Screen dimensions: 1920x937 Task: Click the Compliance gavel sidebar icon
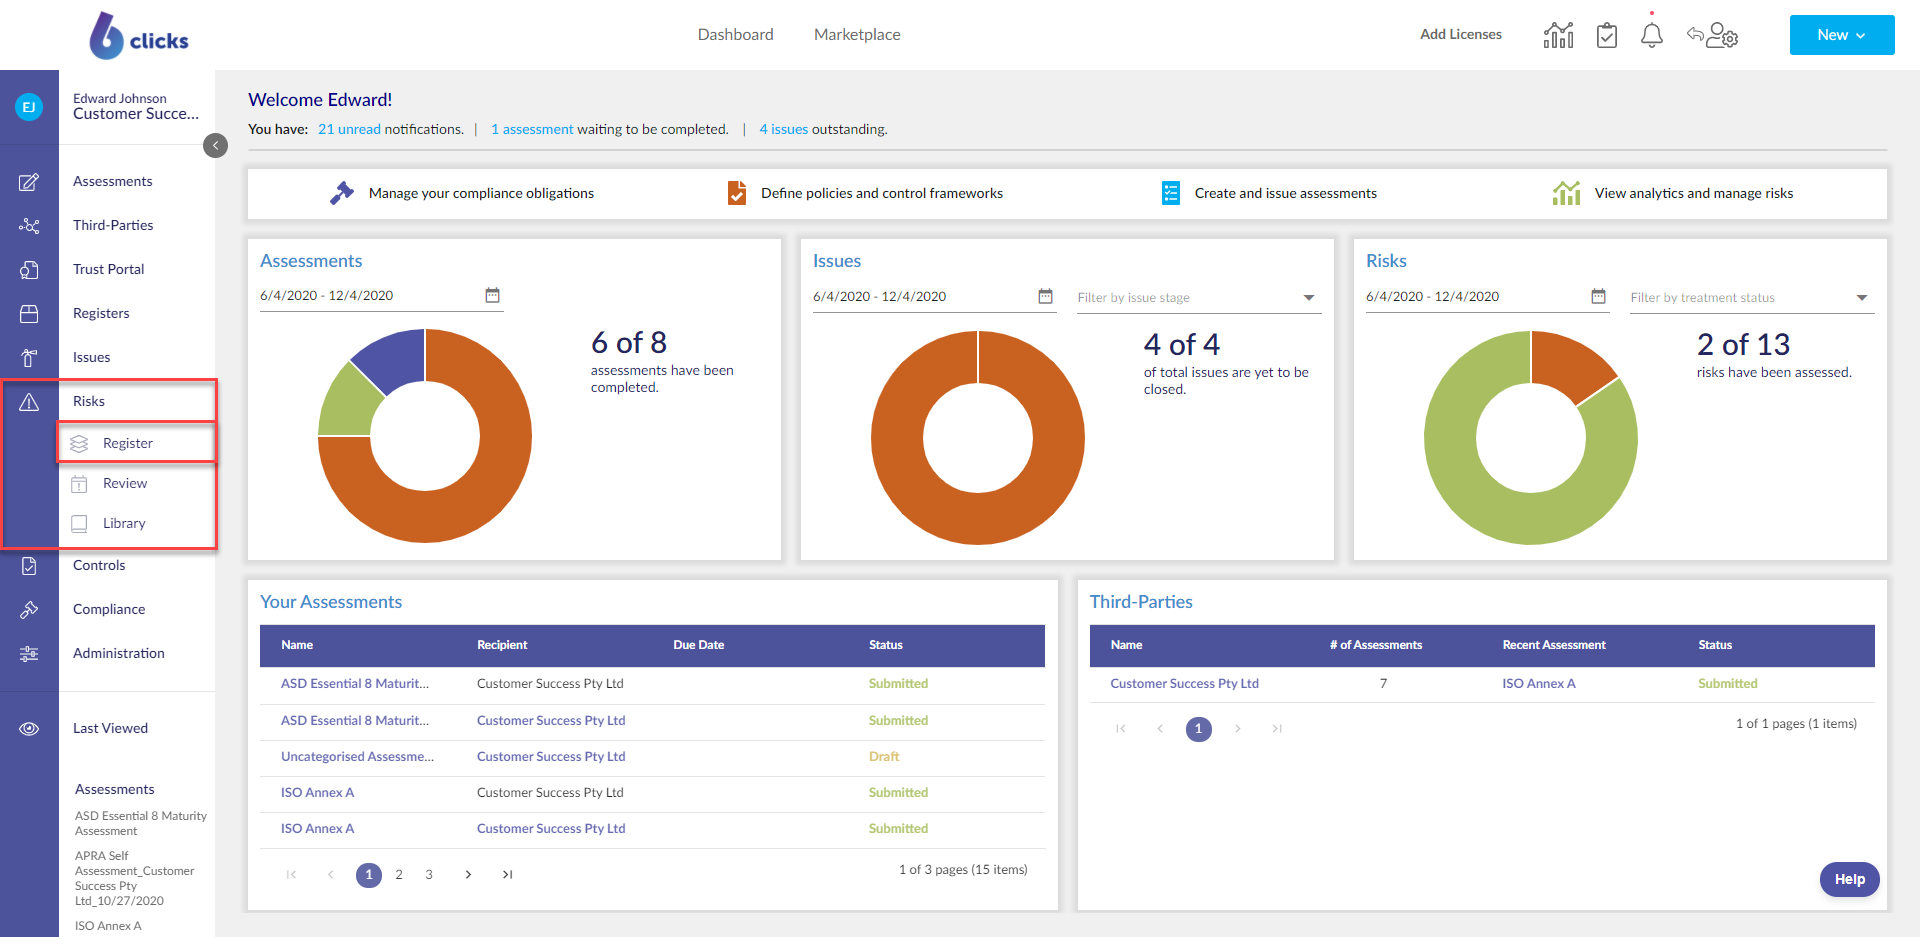[29, 610]
